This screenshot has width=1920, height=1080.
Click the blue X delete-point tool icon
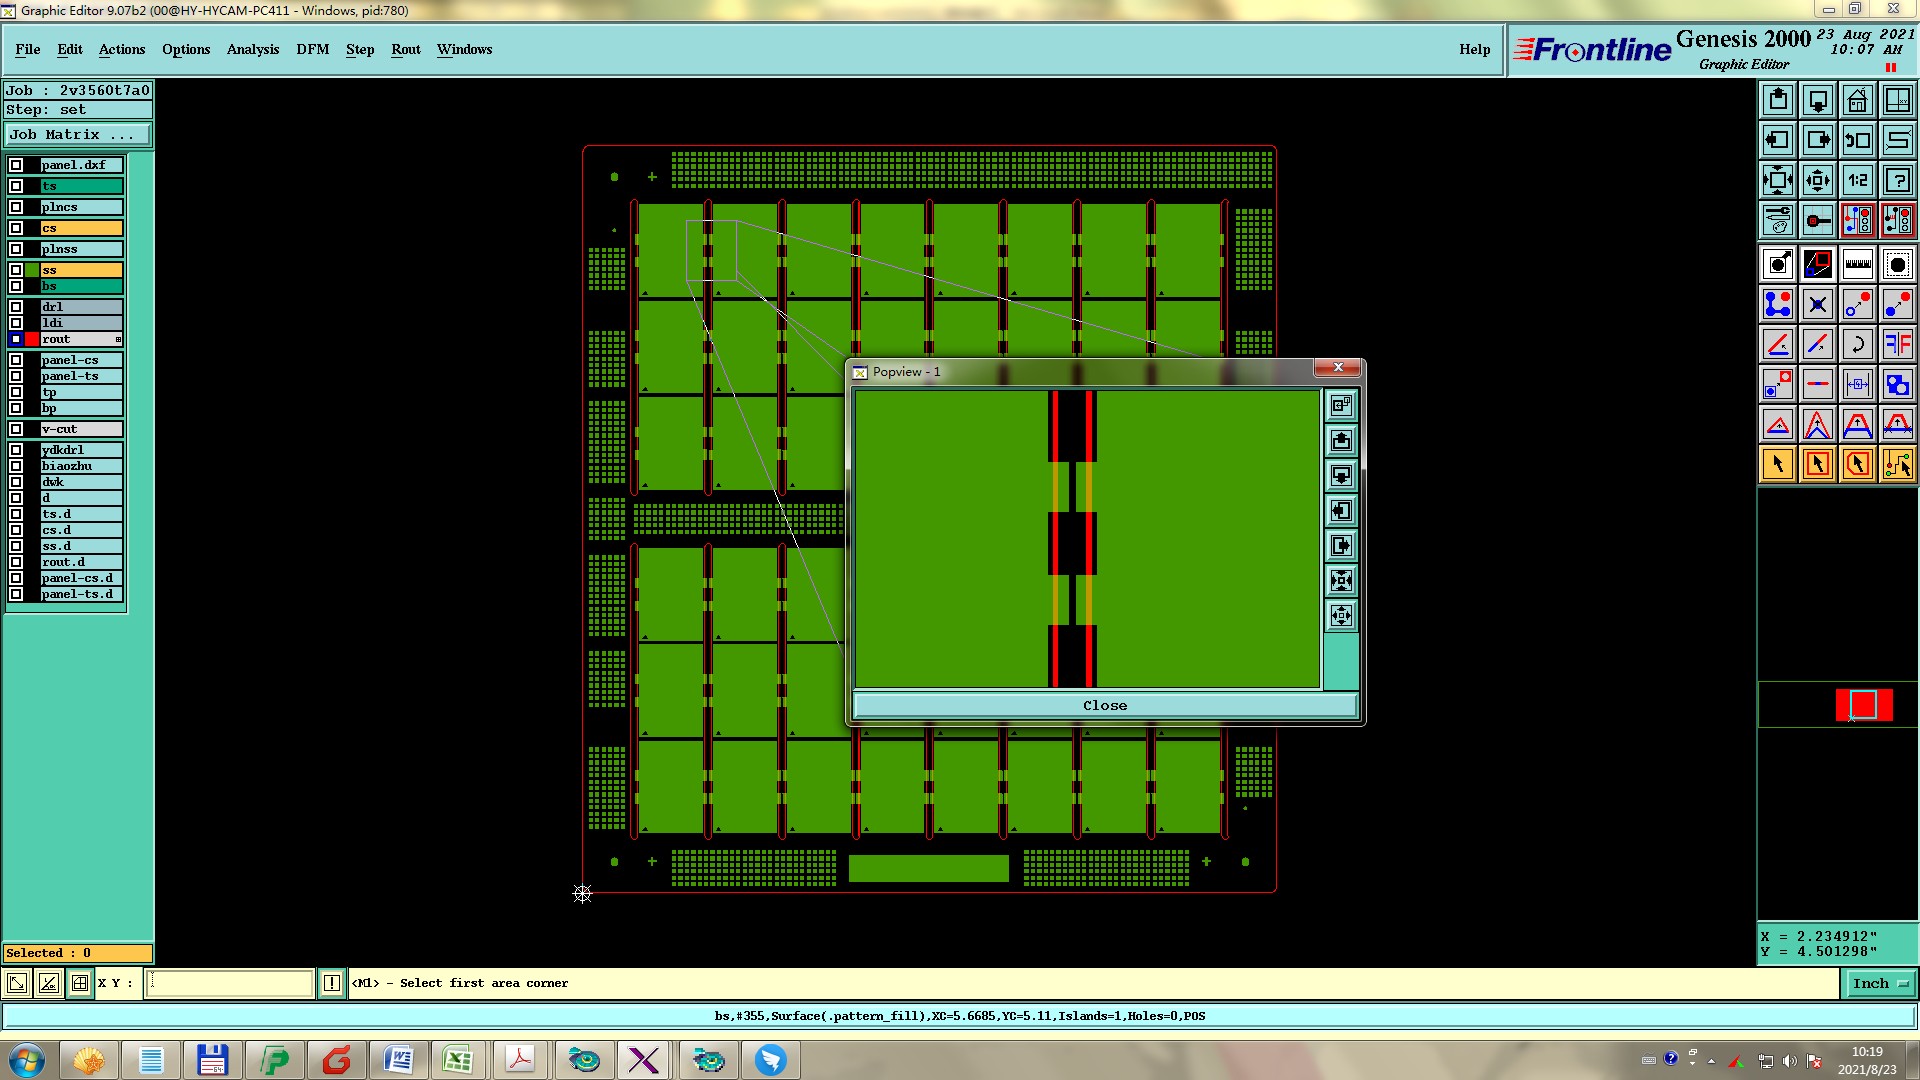pos(1817,304)
